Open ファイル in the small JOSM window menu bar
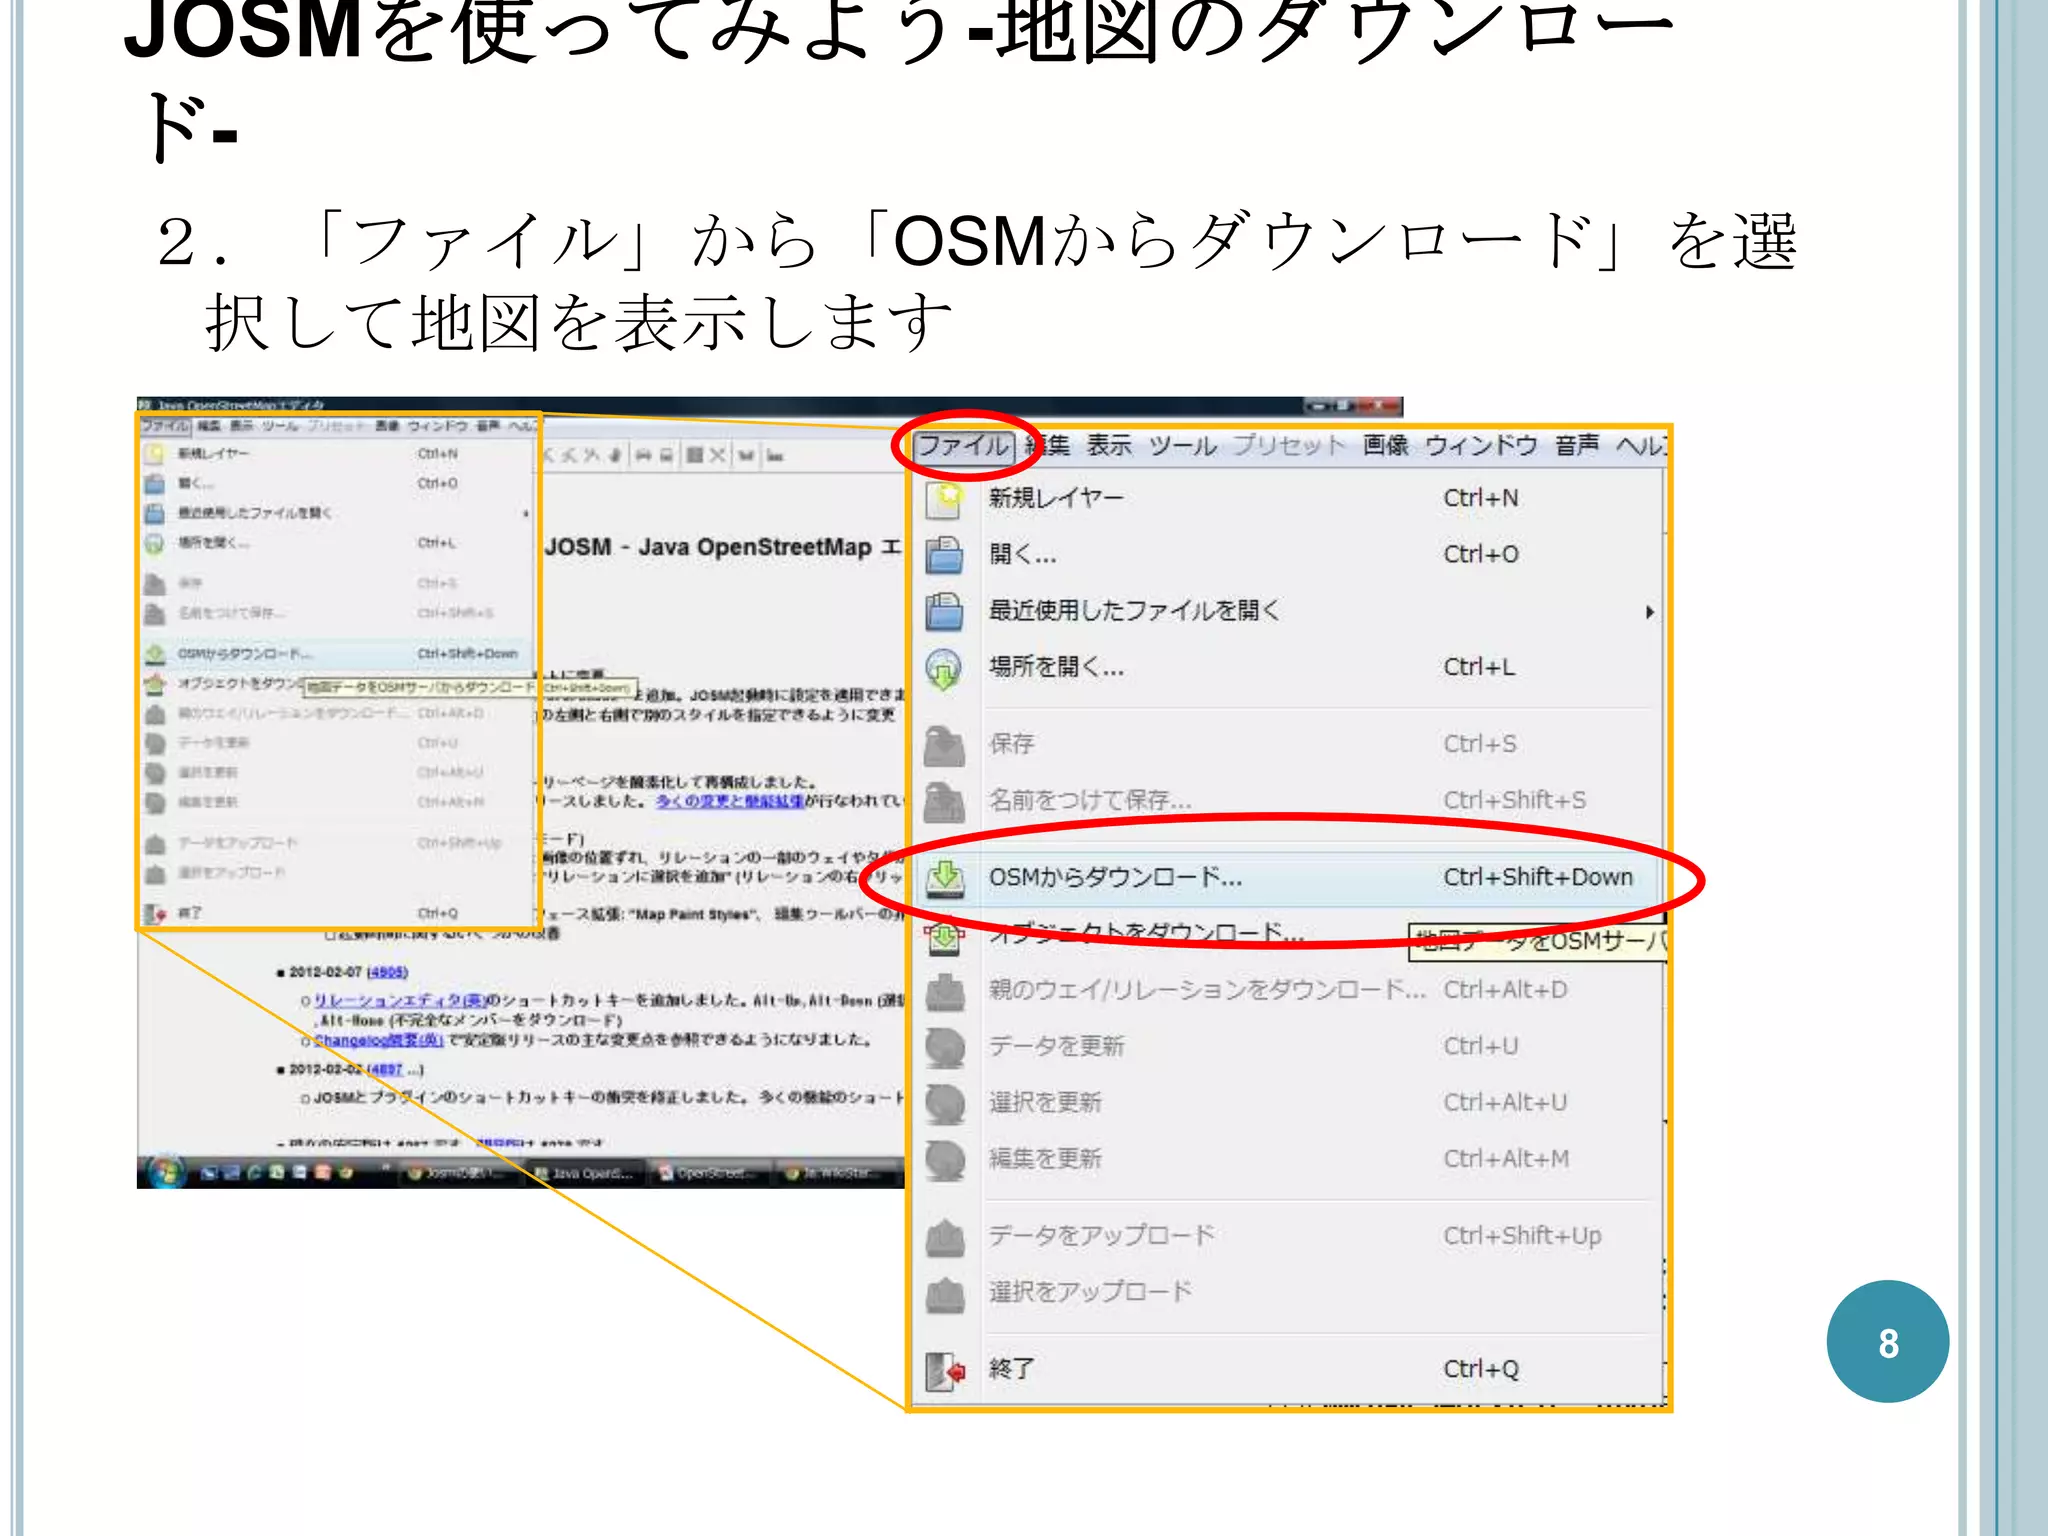The width and height of the screenshot is (2048, 1536). click(x=165, y=426)
